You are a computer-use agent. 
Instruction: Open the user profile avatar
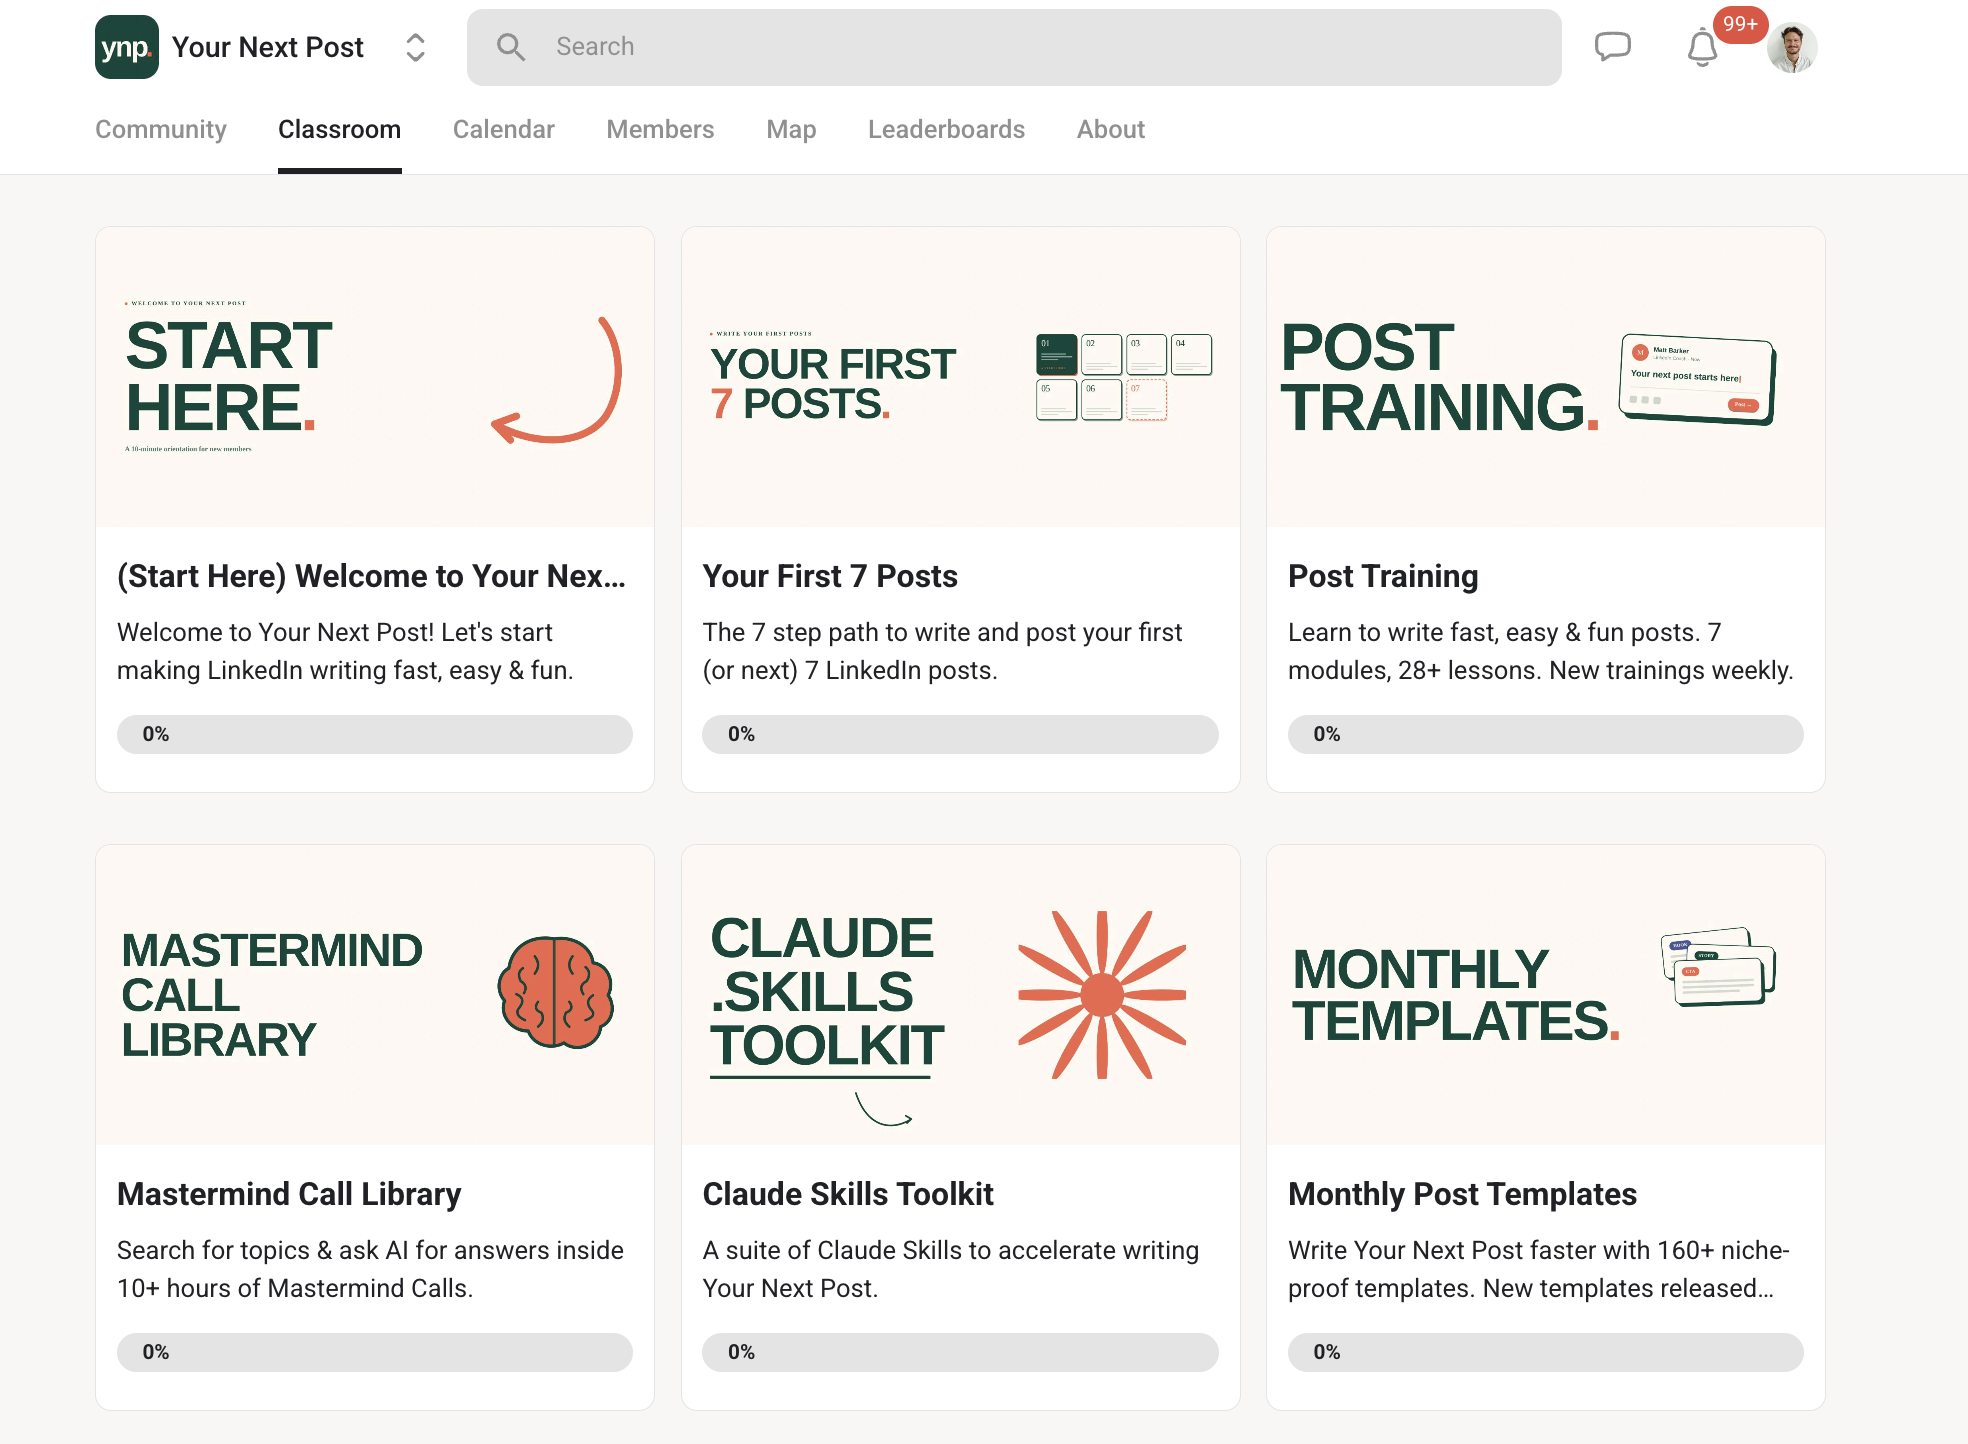[x=1792, y=47]
